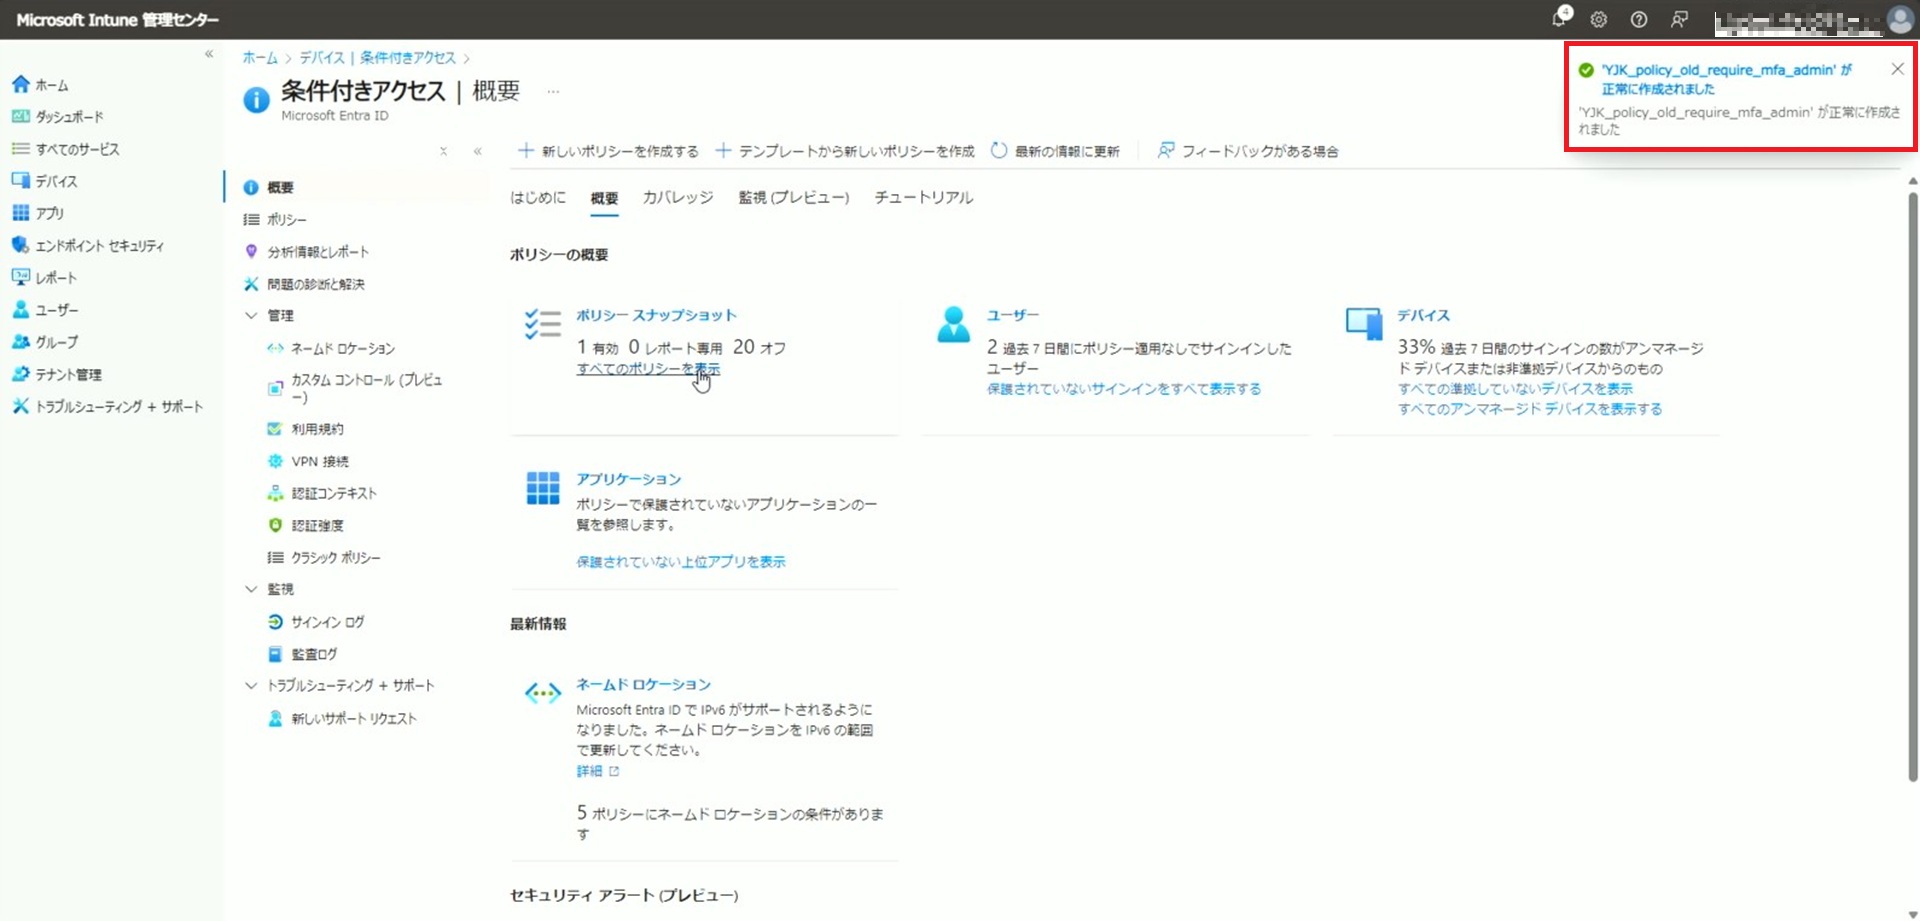Open 認証強度 menu item
Screen dimensions: 1920x921
click(x=317, y=525)
